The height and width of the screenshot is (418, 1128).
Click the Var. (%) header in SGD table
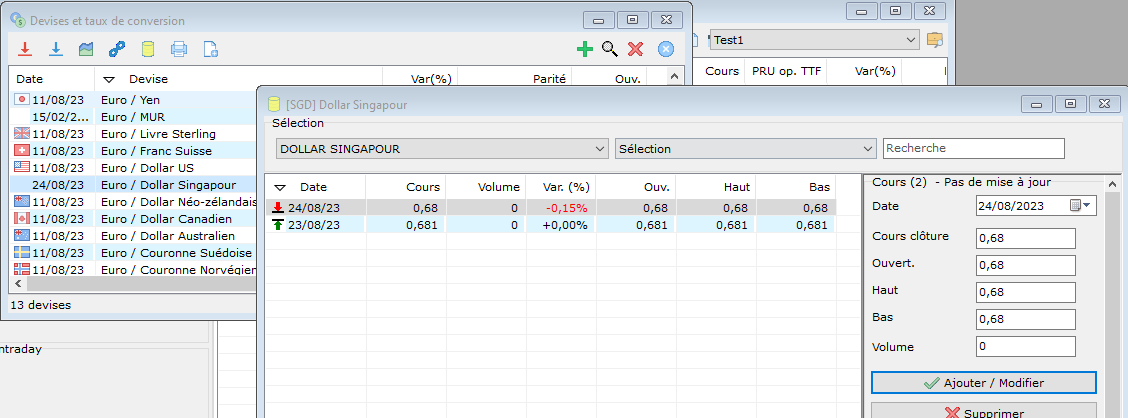pos(567,187)
